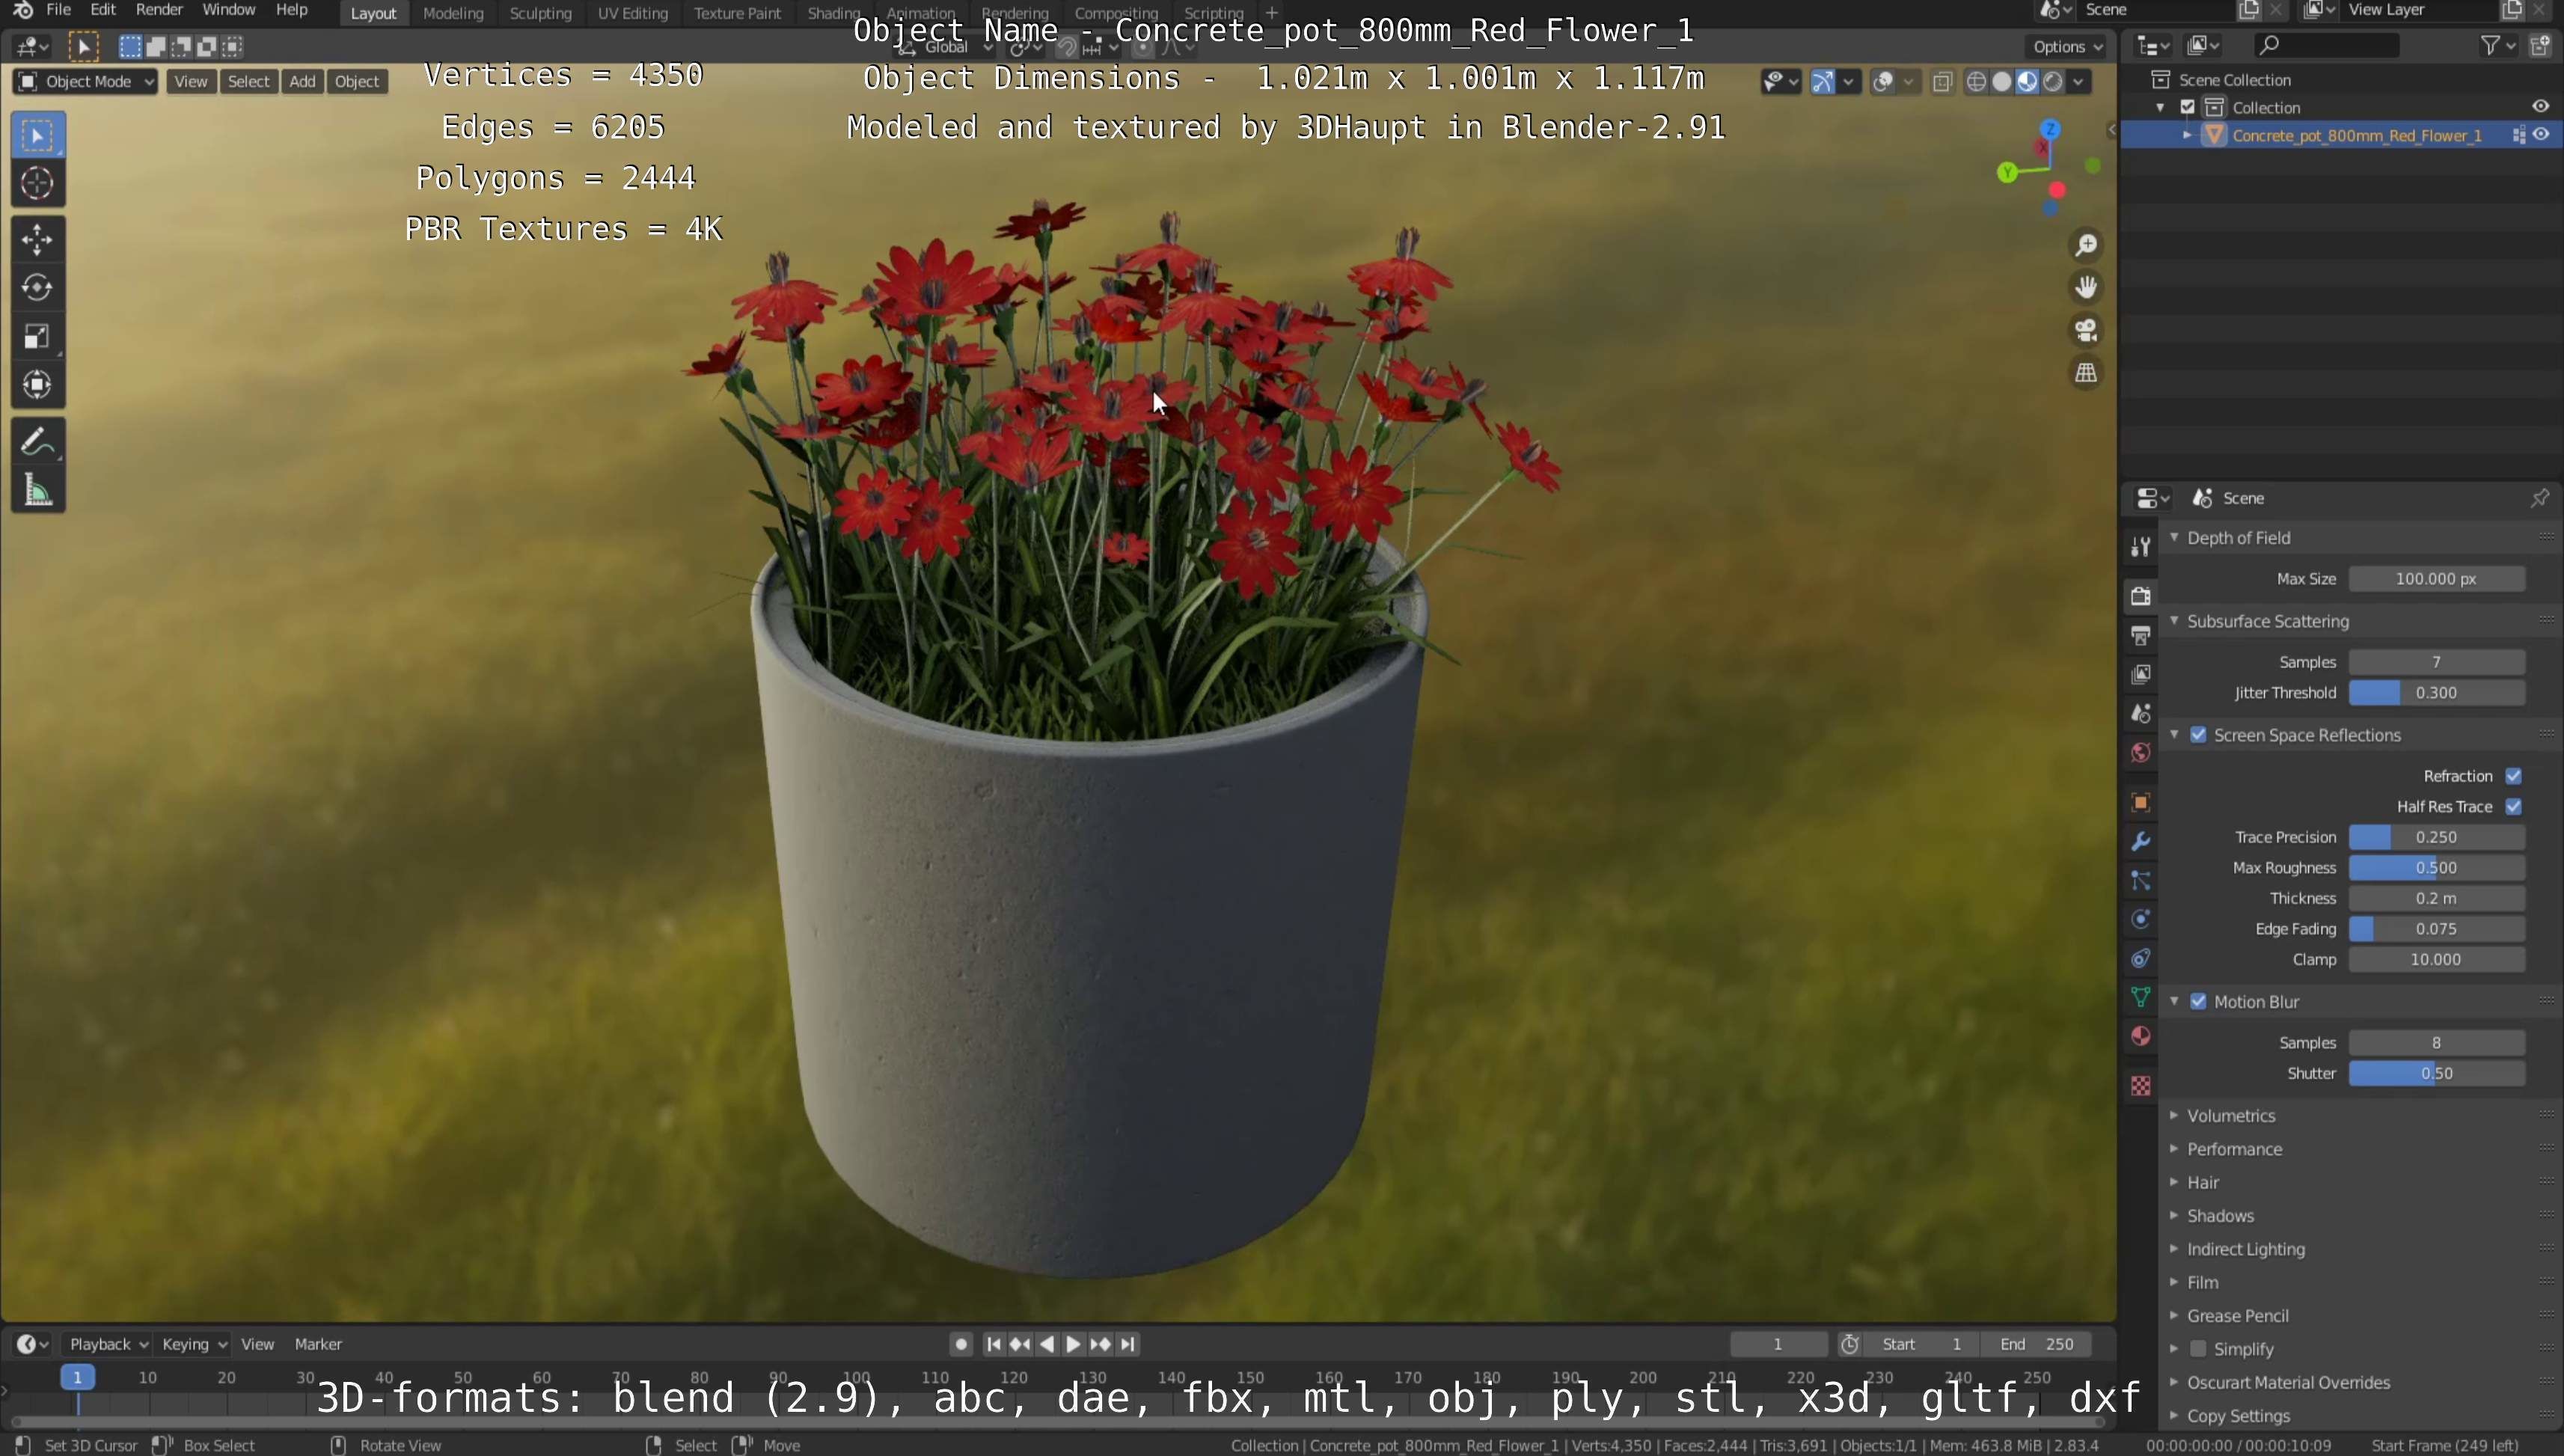Switch perspective/orthographic grid icon
Image resolution: width=2564 pixels, height=1456 pixels.
(2086, 373)
